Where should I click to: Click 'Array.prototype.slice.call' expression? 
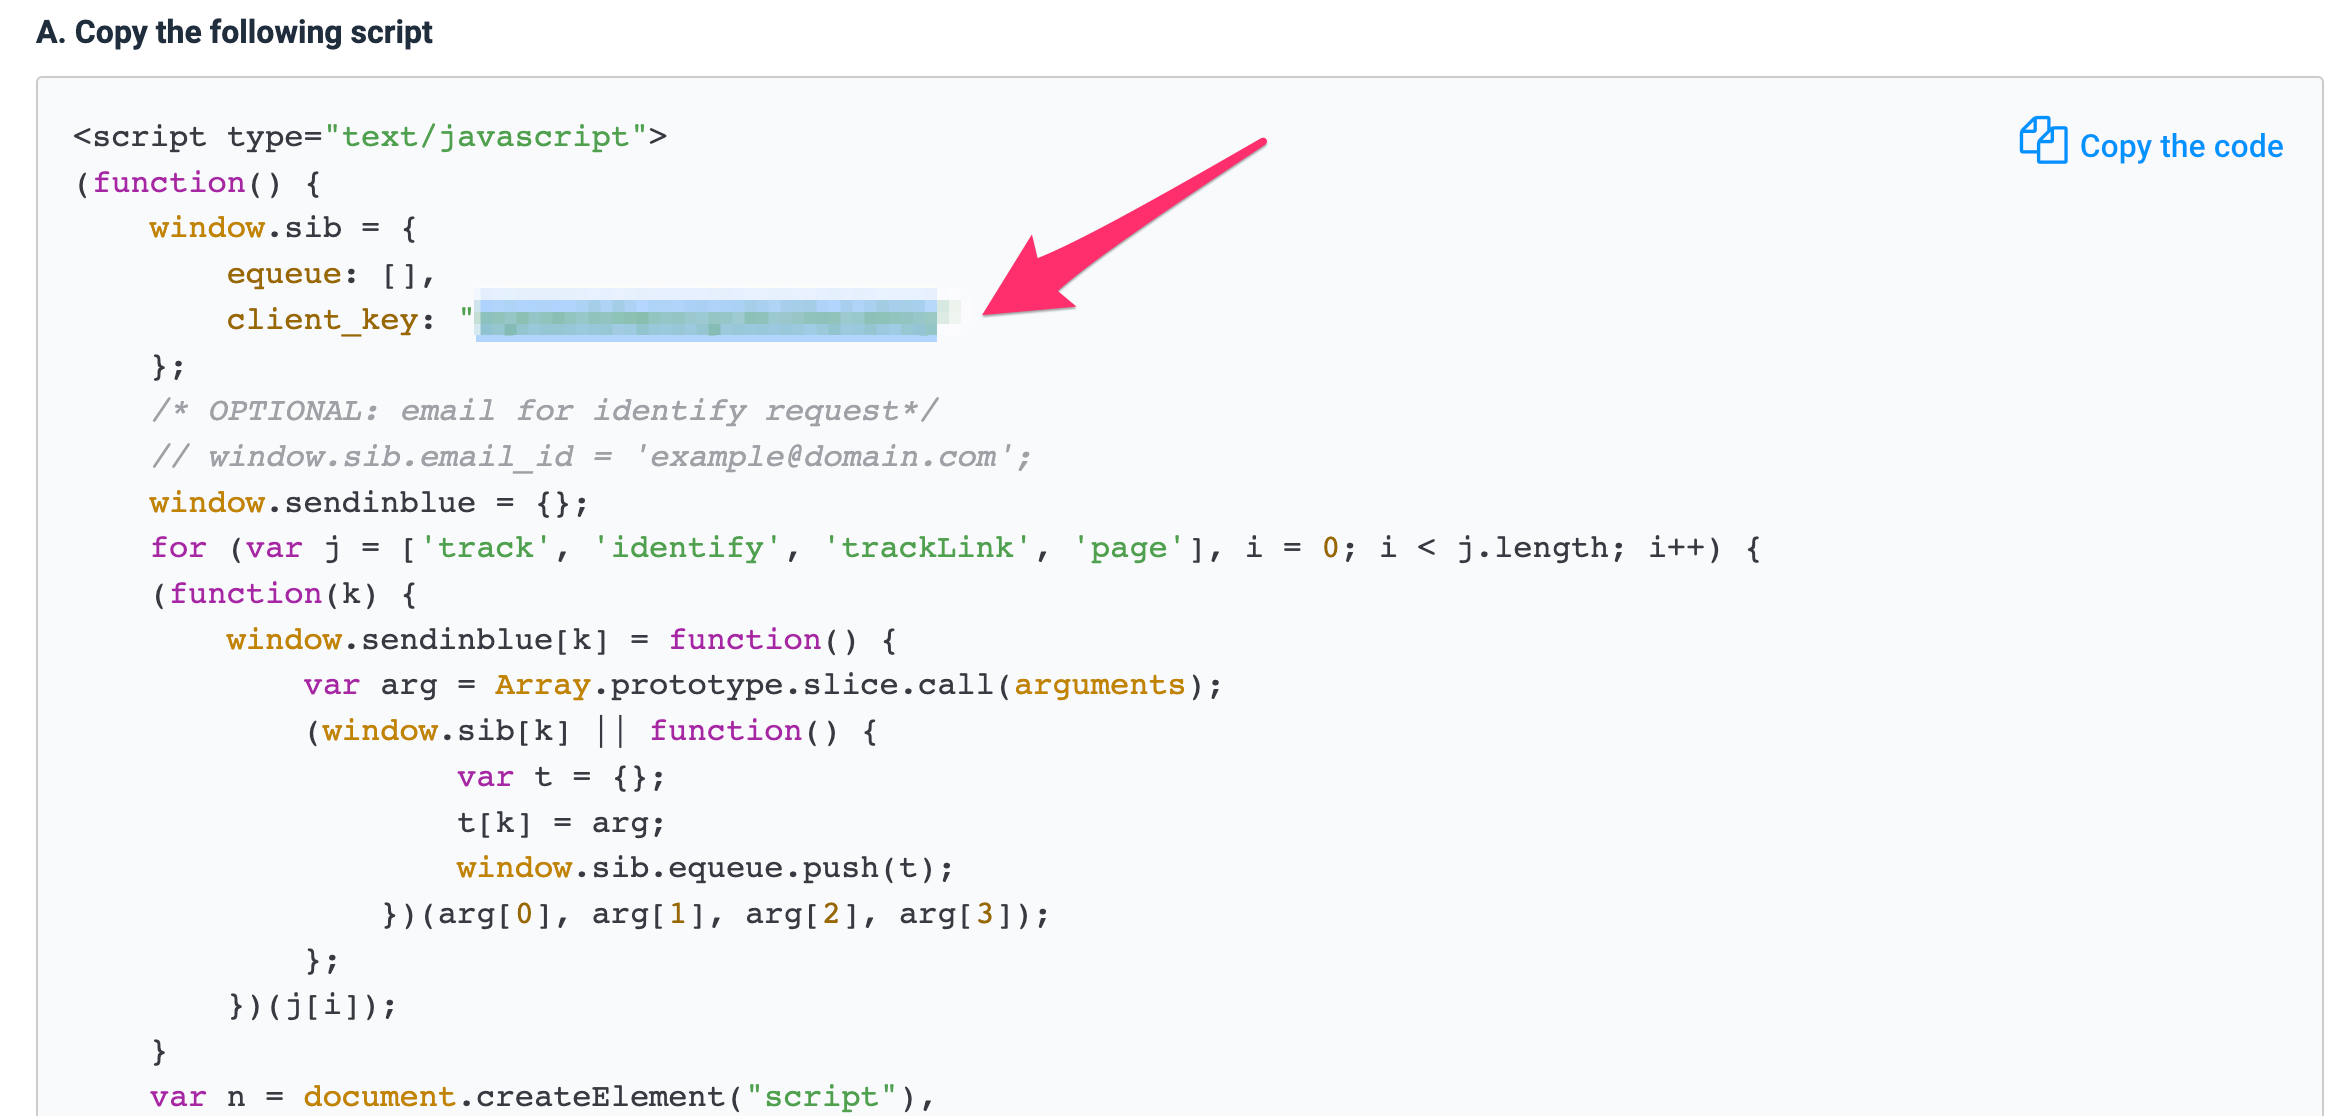tap(744, 686)
